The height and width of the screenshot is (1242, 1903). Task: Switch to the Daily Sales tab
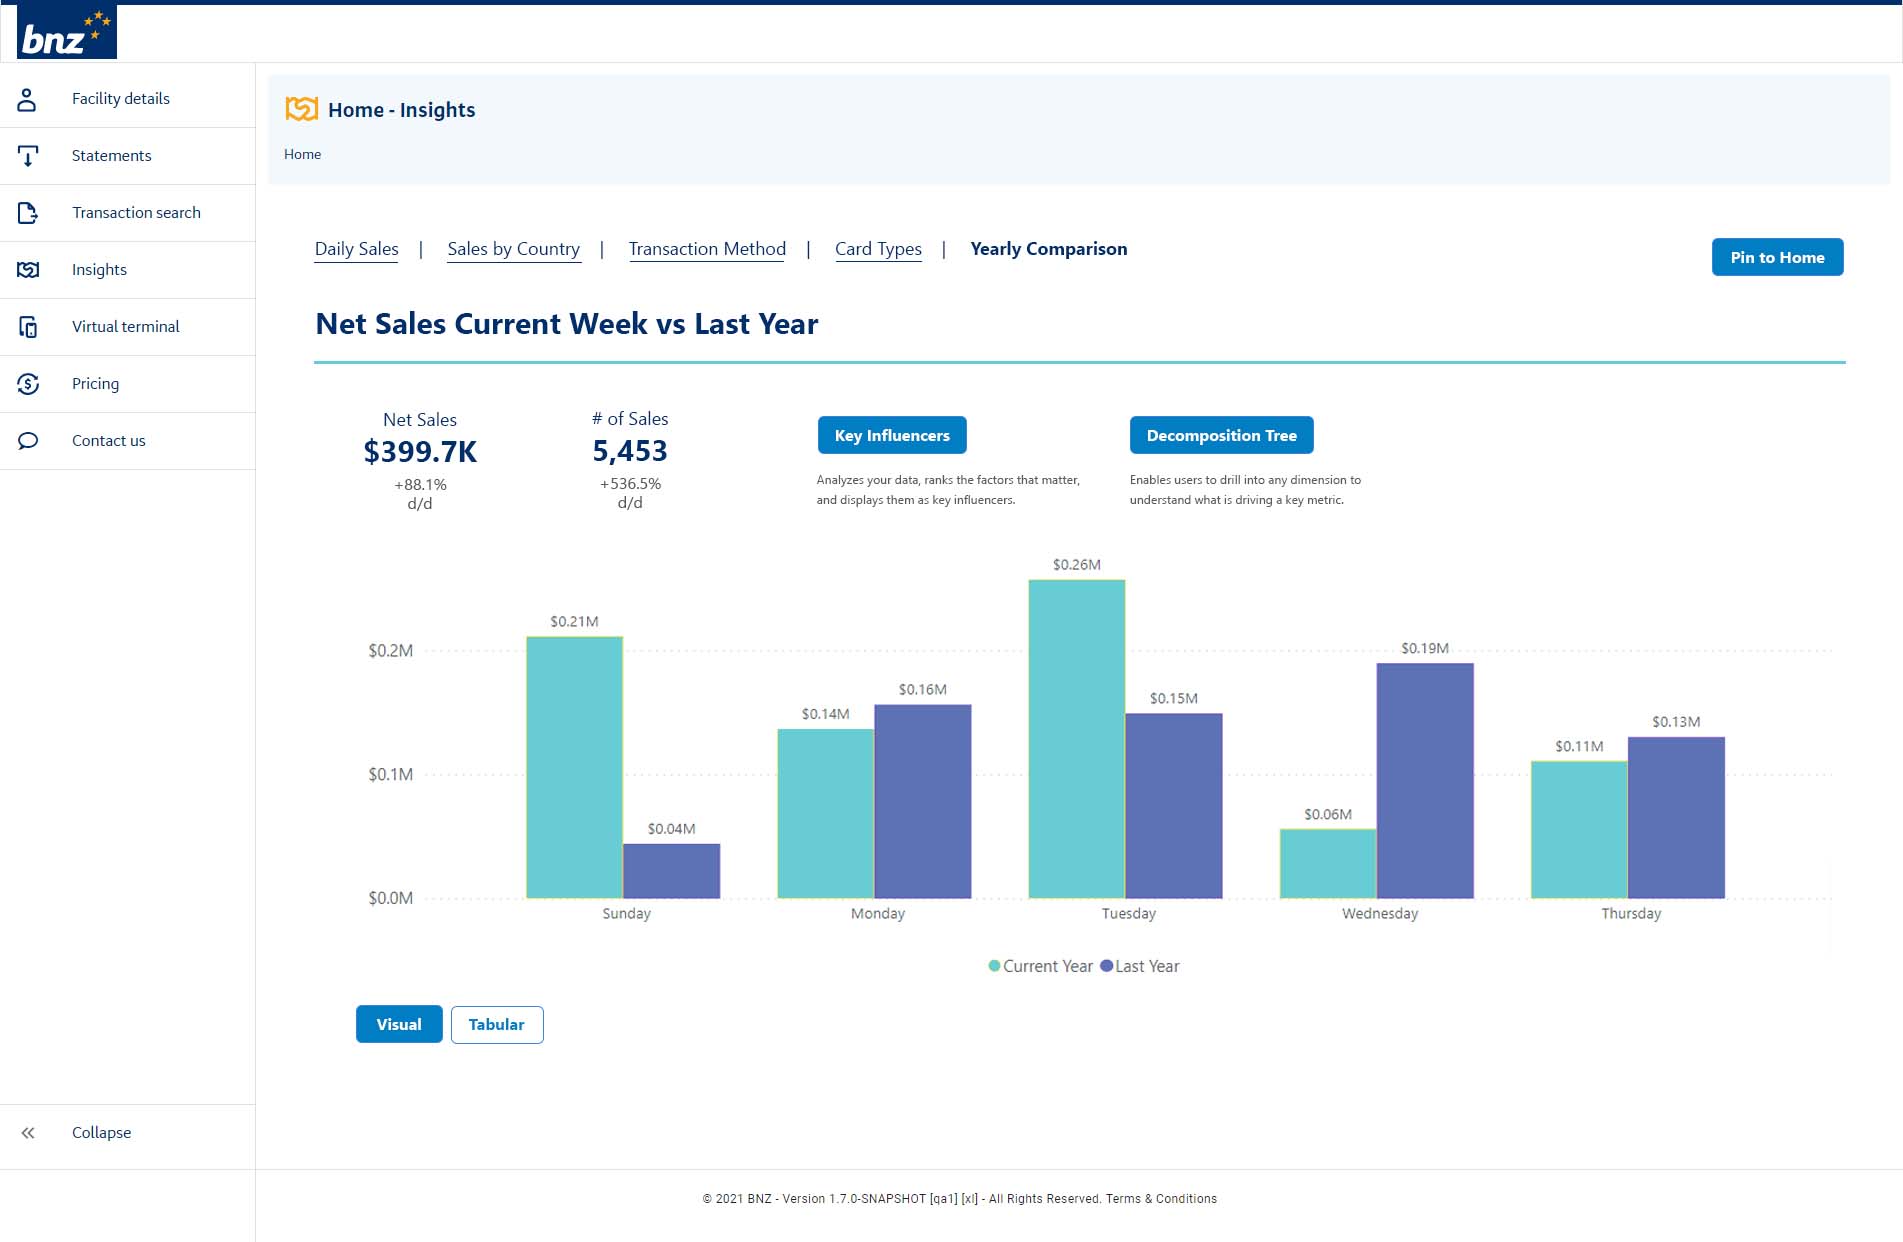click(x=356, y=249)
